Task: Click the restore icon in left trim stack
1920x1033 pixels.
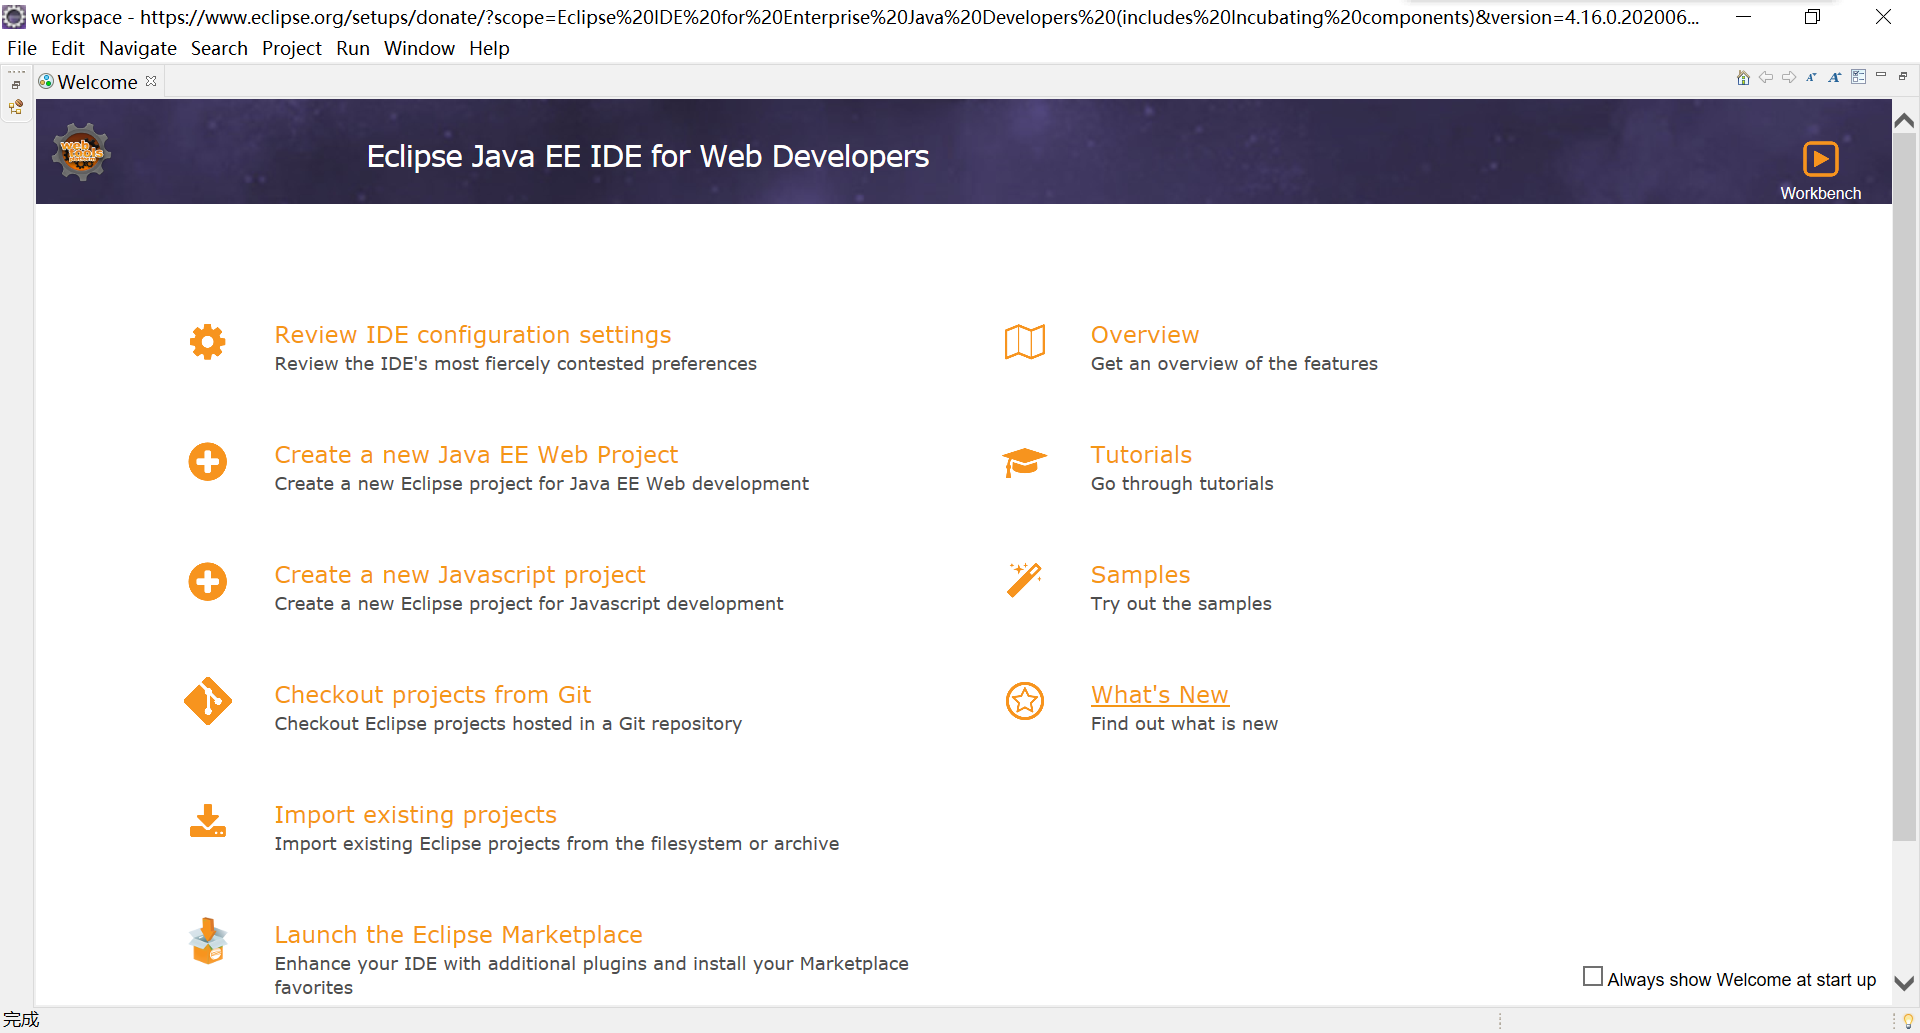Action: click(16, 85)
